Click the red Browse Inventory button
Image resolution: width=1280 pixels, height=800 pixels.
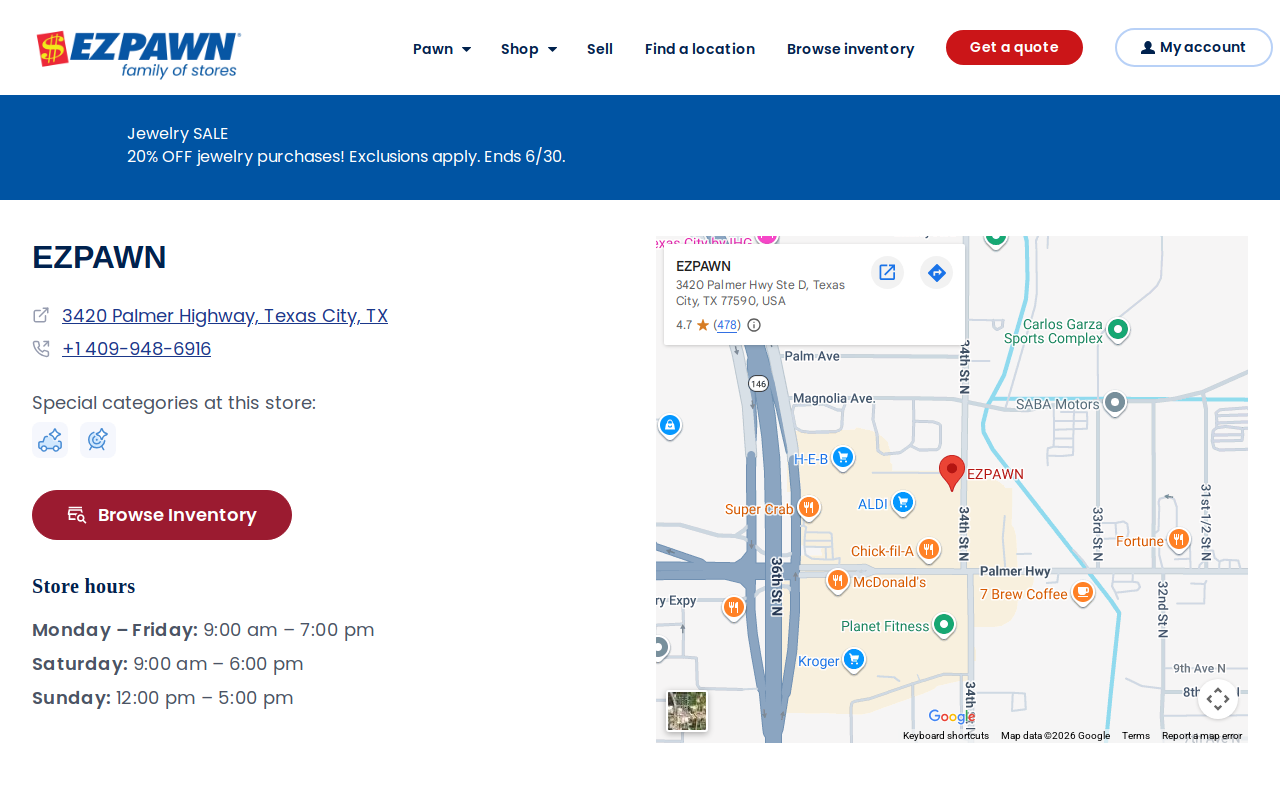(x=162, y=515)
